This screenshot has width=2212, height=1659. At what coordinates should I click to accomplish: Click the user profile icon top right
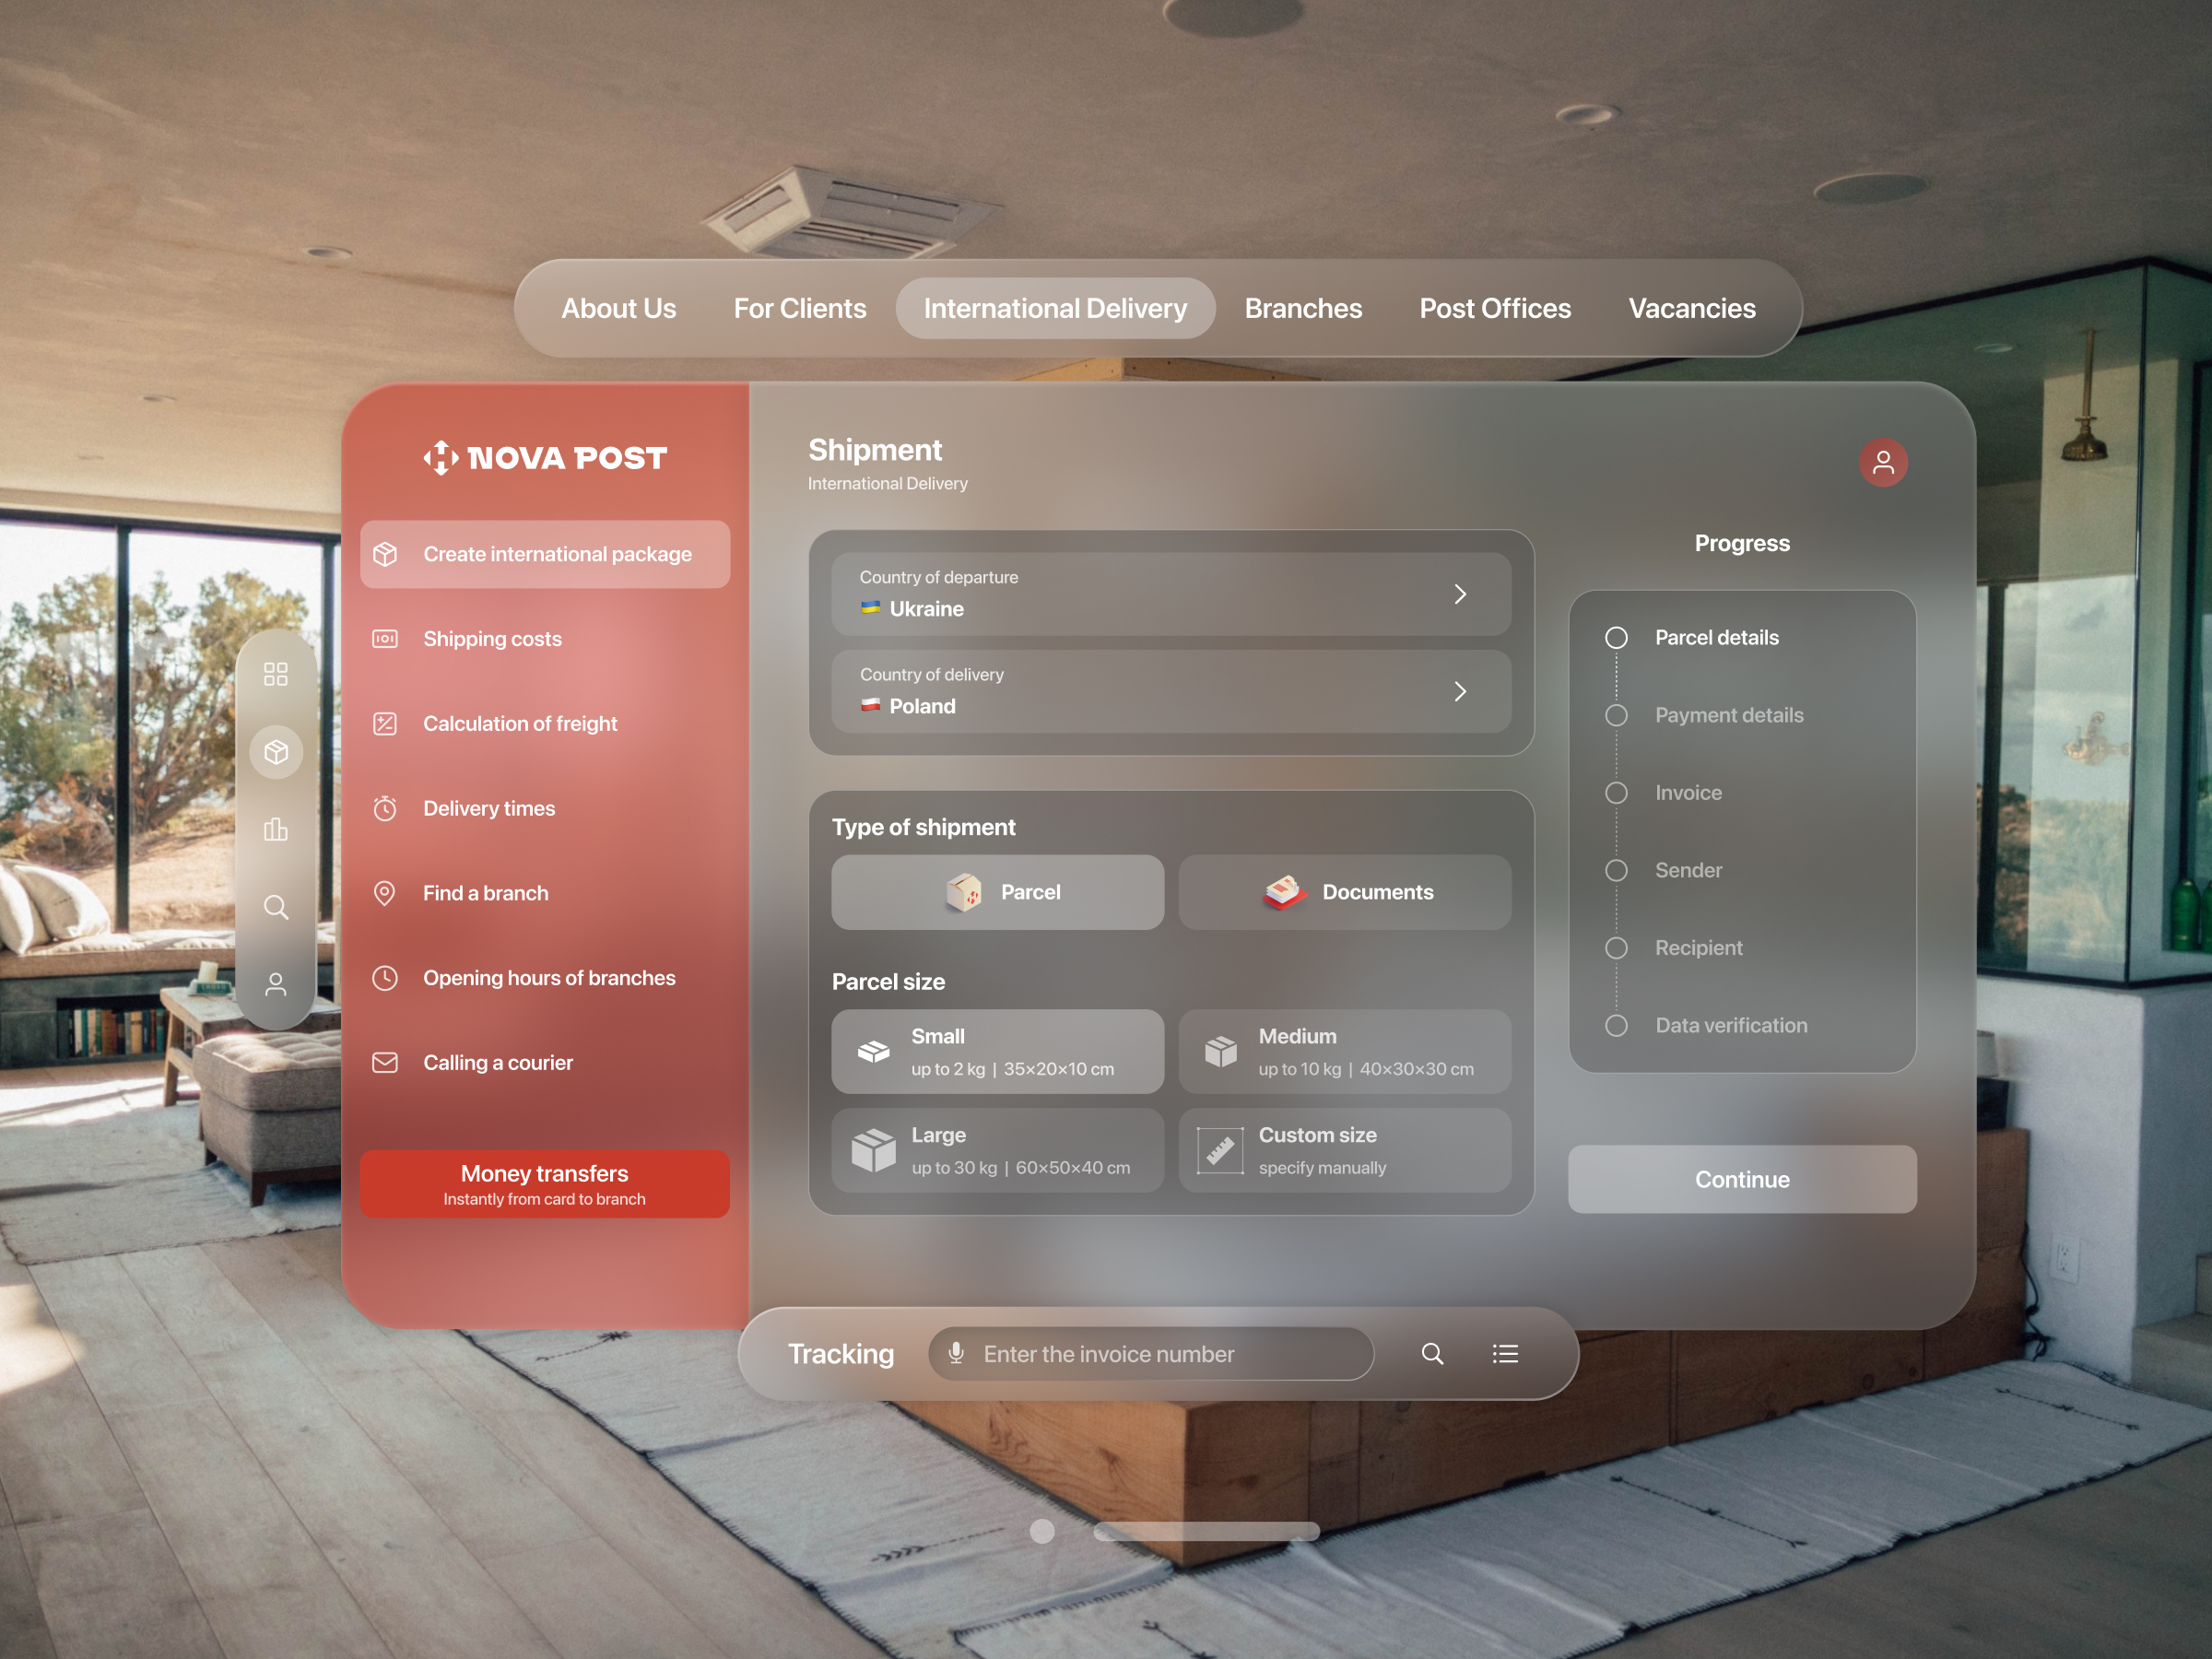(1881, 462)
